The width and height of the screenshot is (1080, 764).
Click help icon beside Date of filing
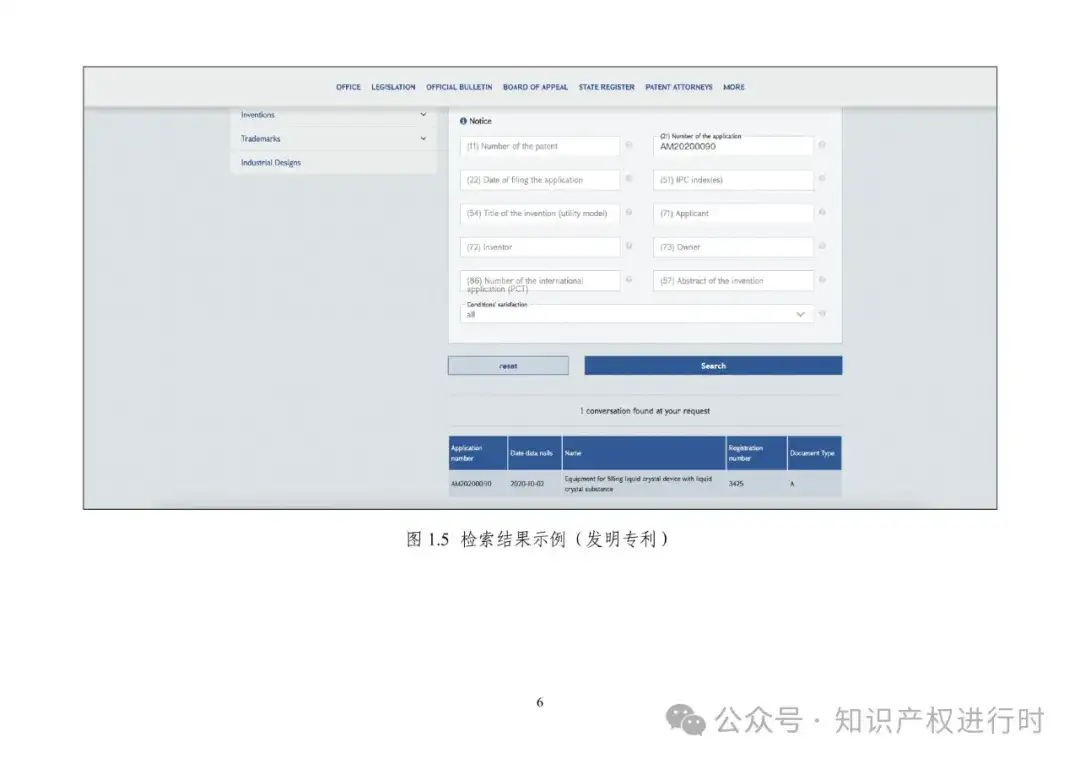point(629,178)
